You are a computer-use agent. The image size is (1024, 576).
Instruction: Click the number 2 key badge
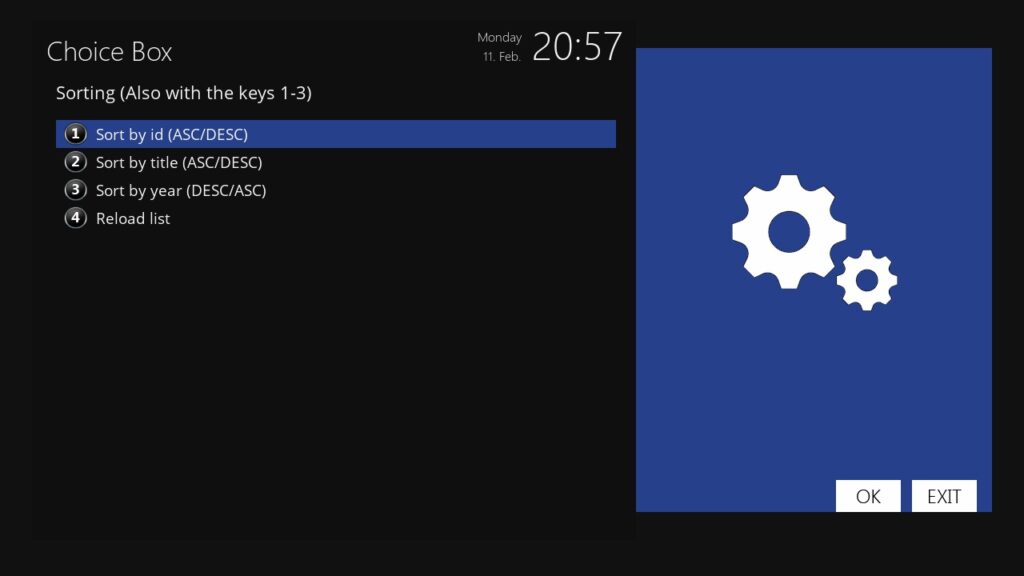[x=75, y=162]
